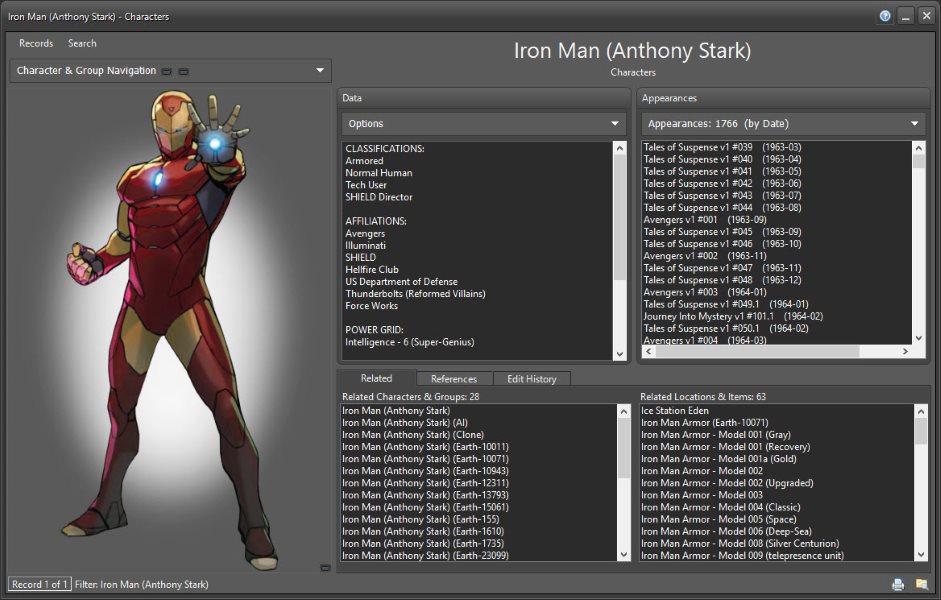The image size is (941, 600).
Task: Select Tales of Suspense v1 #039 appearance
Action: [x=722, y=147]
